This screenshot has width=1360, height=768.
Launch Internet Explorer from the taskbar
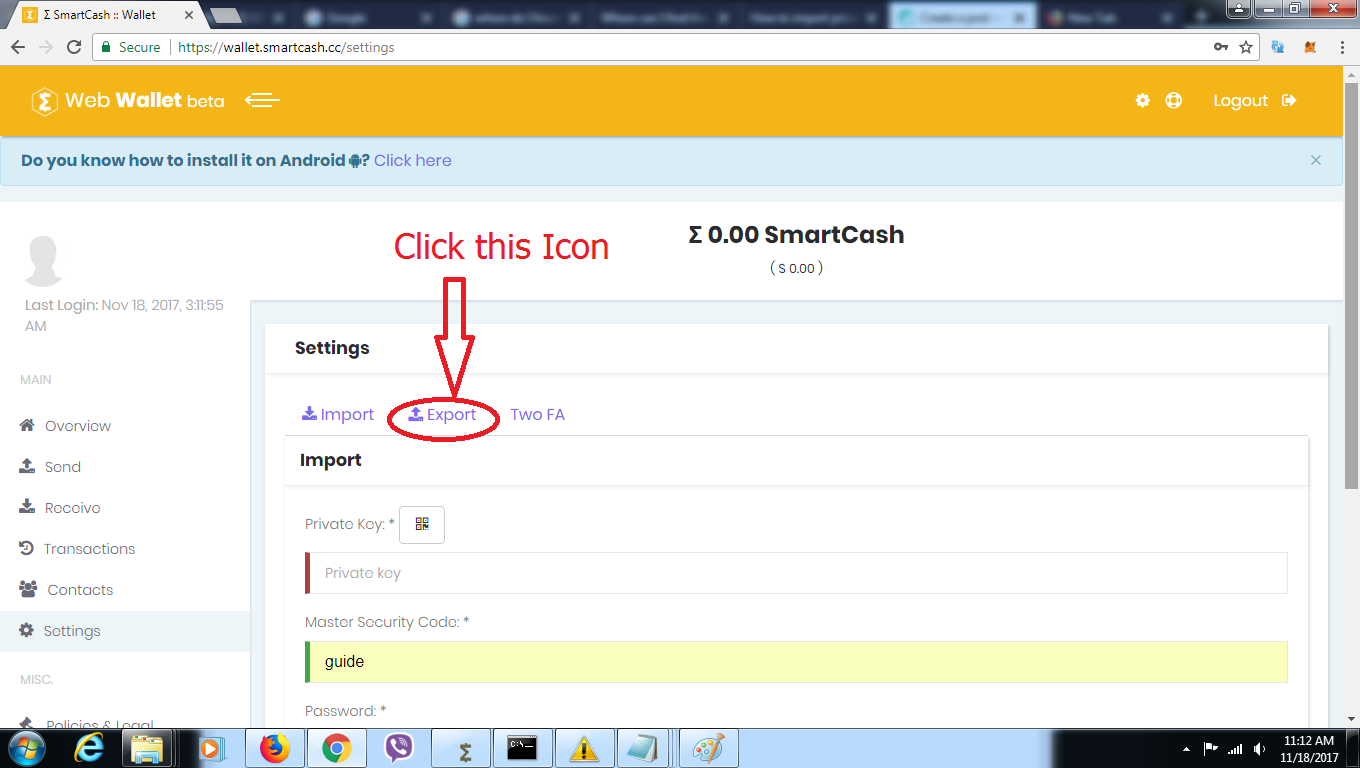[x=89, y=748]
